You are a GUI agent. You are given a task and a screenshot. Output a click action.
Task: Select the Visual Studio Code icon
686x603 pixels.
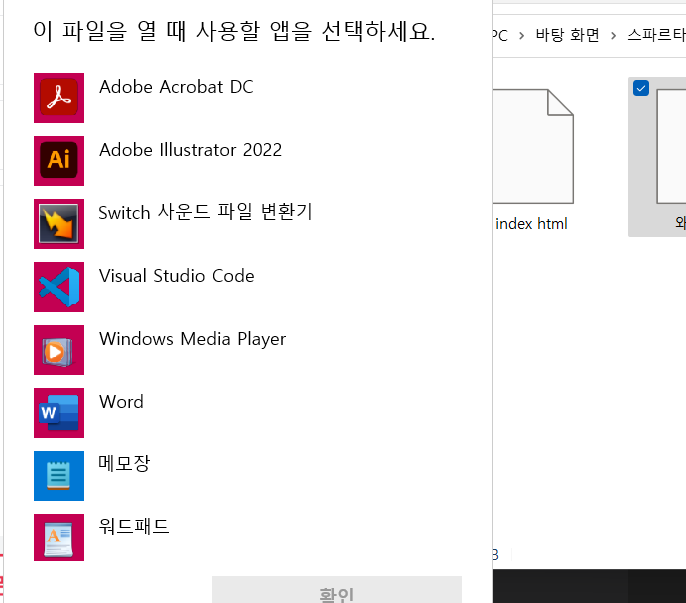[59, 287]
